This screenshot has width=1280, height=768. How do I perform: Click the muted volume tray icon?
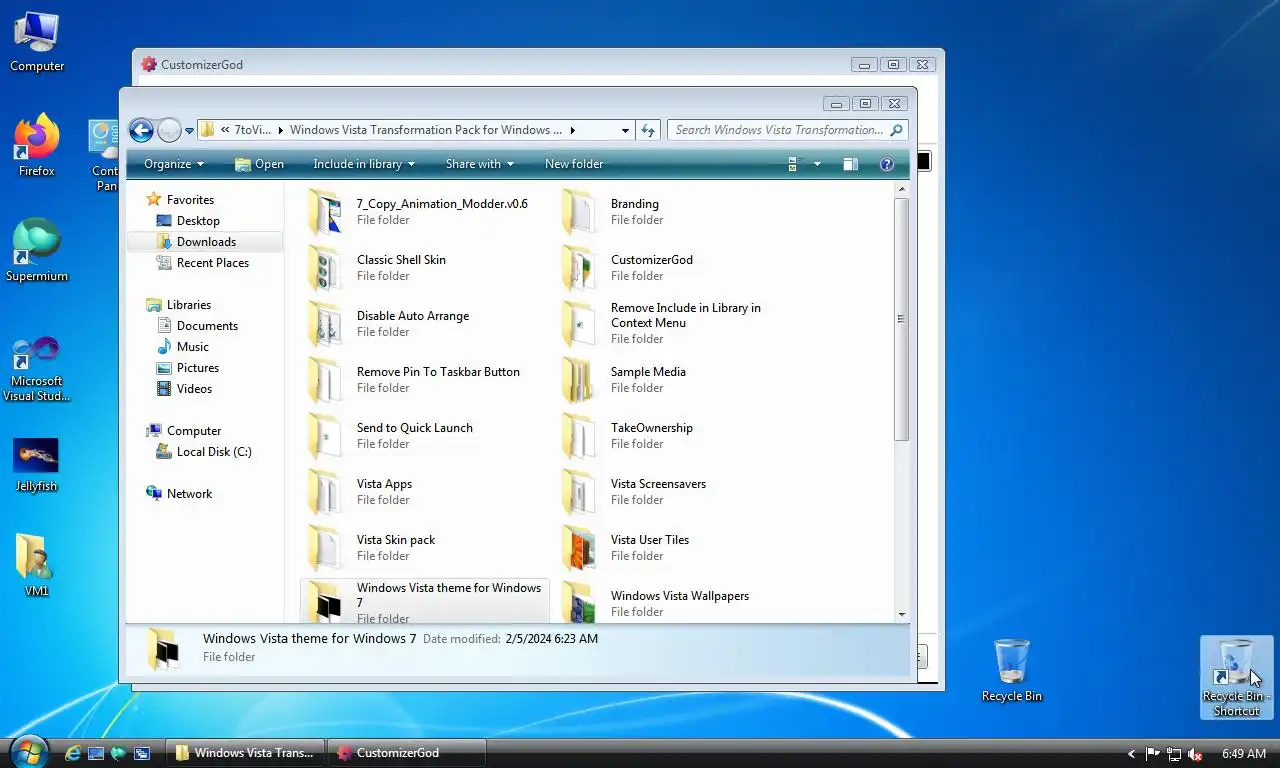click(x=1194, y=754)
